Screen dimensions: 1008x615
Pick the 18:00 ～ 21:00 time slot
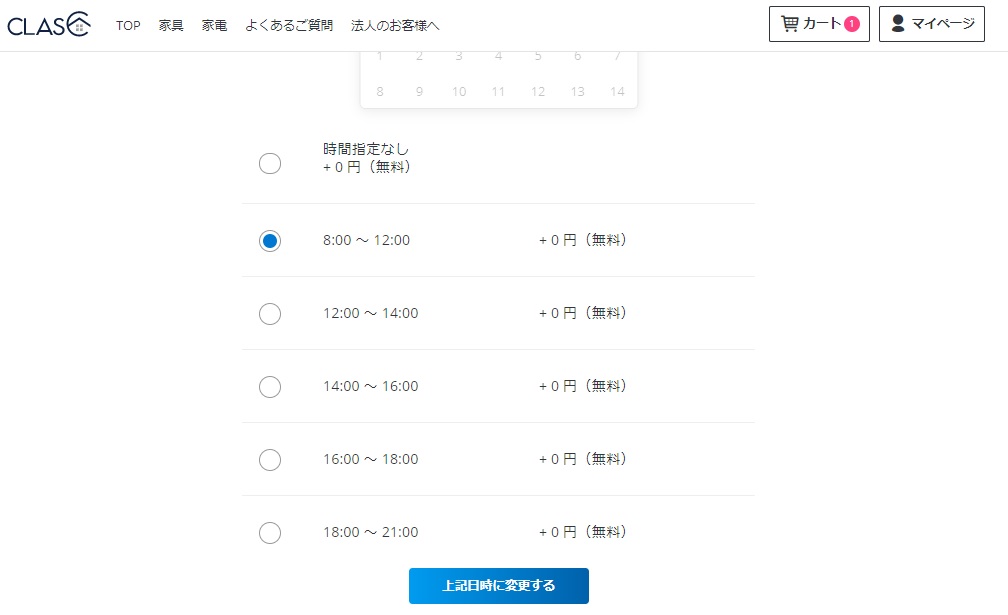[x=270, y=533]
